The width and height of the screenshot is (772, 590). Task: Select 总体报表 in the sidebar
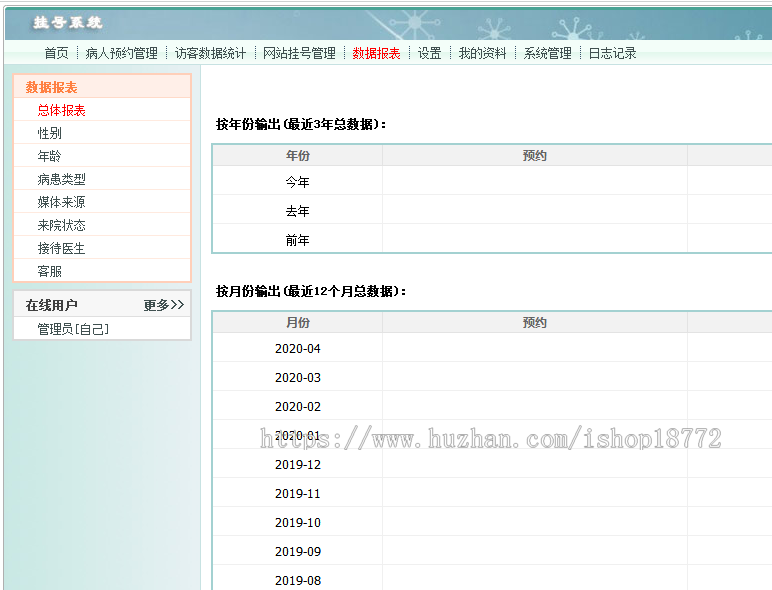[62, 110]
